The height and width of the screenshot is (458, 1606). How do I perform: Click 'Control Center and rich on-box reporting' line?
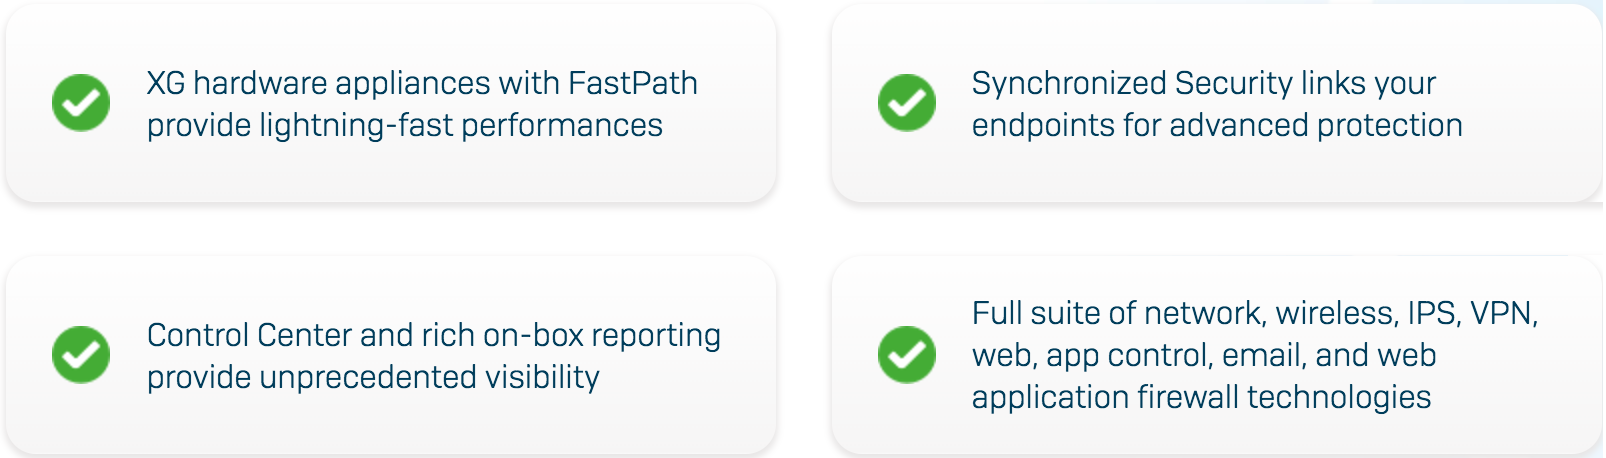tap(434, 335)
